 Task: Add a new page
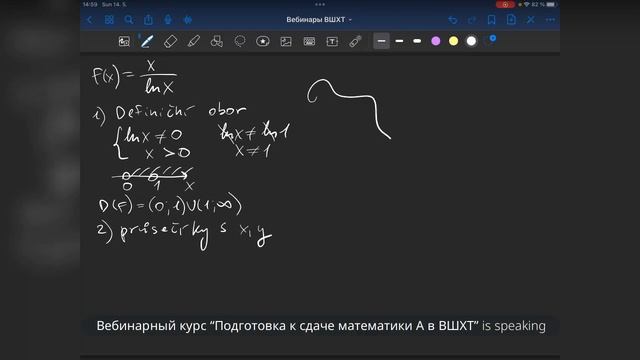click(x=511, y=20)
